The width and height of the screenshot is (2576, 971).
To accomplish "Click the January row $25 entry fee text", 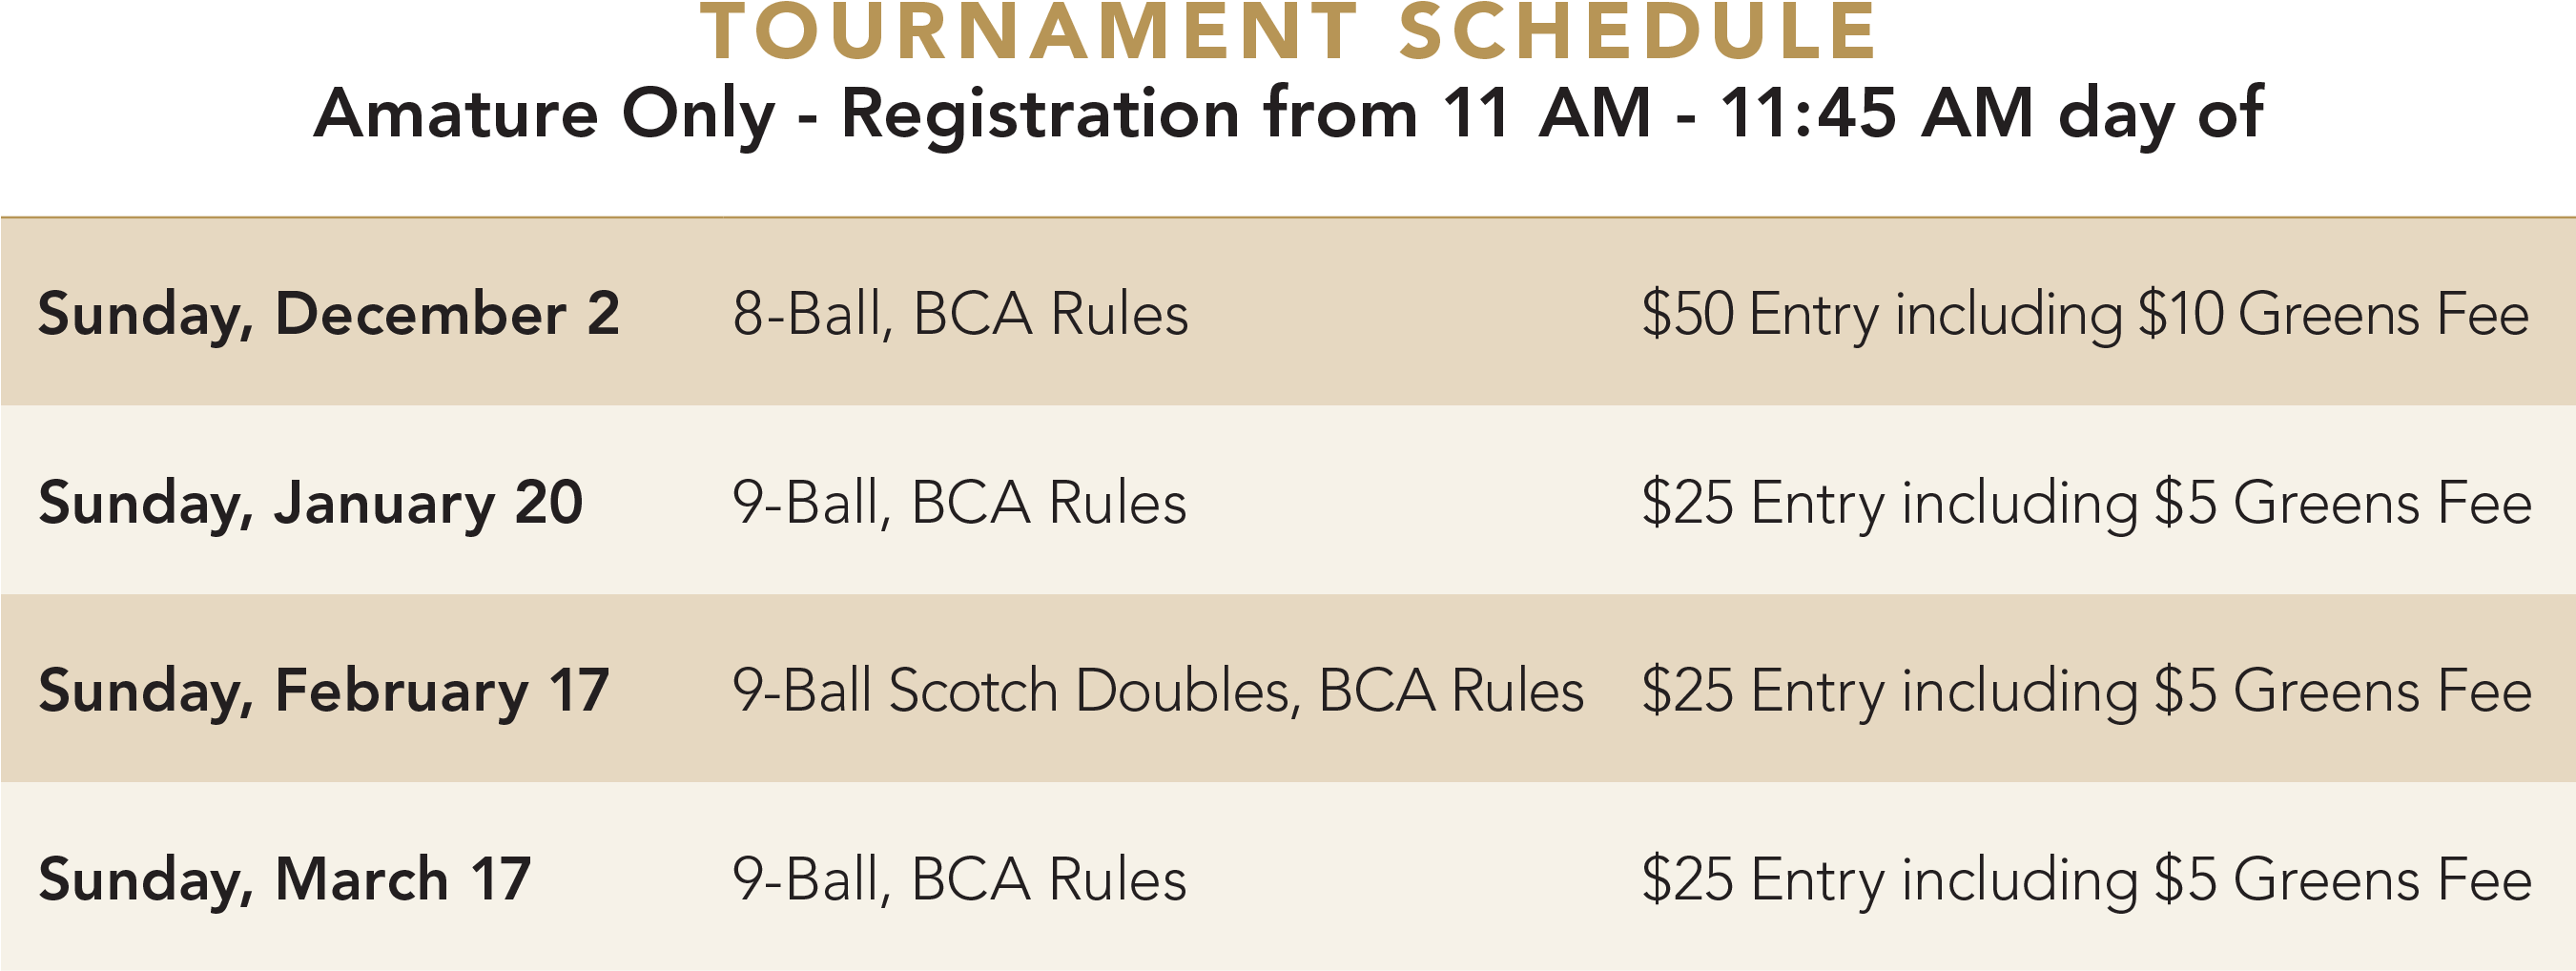I will click(2087, 503).
